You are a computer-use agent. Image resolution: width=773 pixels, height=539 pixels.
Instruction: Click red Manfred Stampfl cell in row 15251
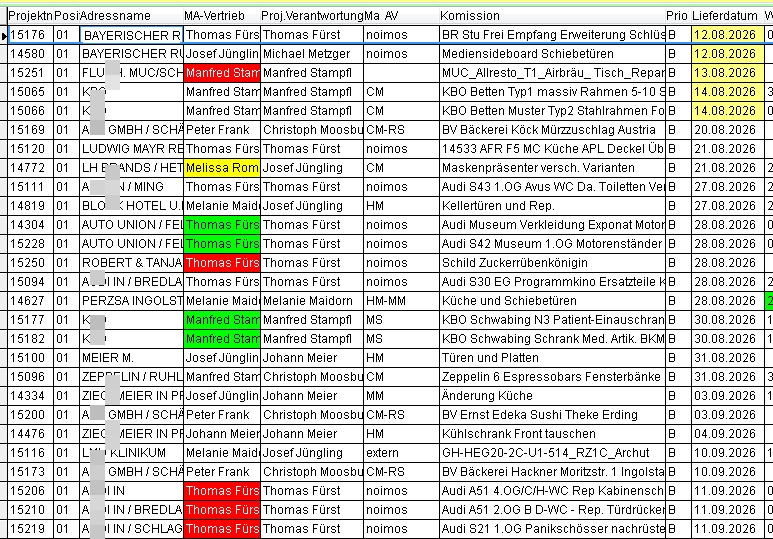[222, 73]
